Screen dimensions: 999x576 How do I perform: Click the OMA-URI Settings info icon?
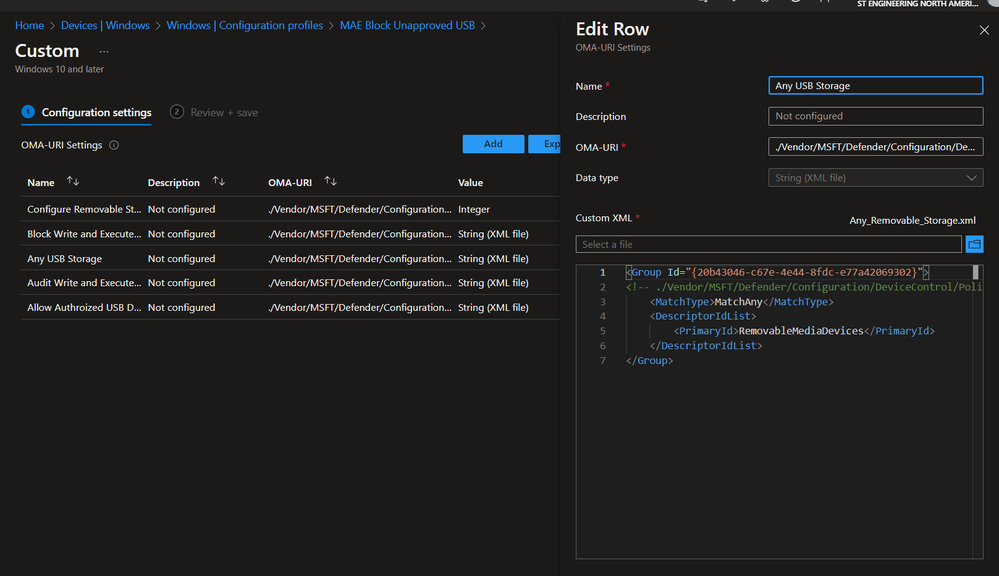pyautogui.click(x=114, y=145)
